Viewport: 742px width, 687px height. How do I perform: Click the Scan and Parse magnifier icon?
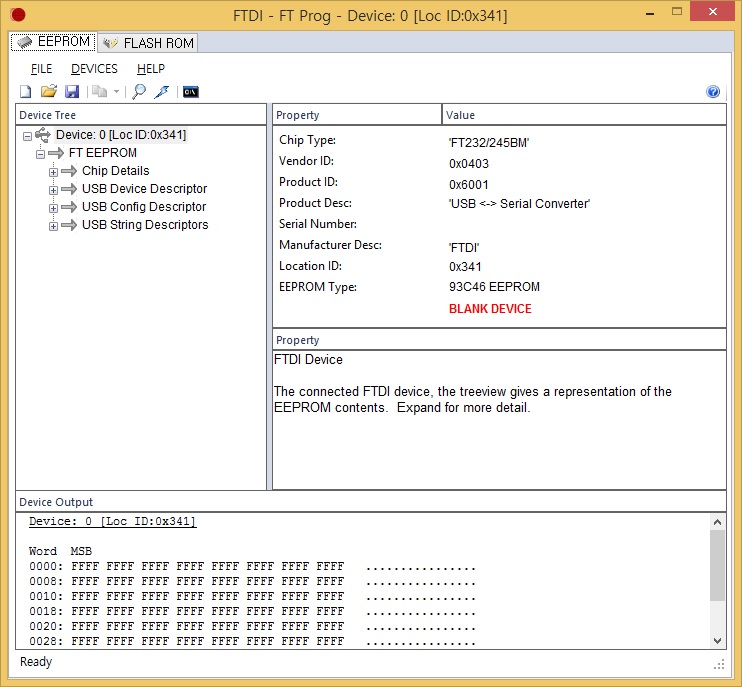point(139,92)
